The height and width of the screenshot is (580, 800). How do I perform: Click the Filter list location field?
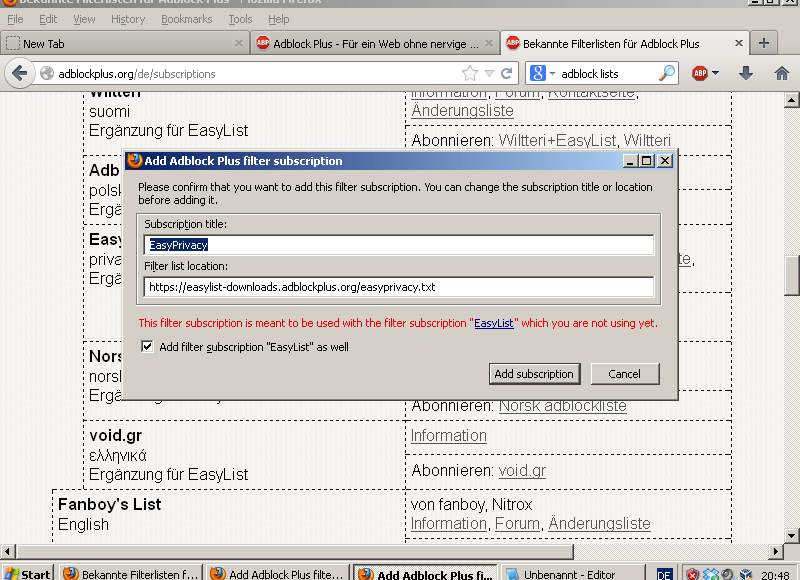399,287
